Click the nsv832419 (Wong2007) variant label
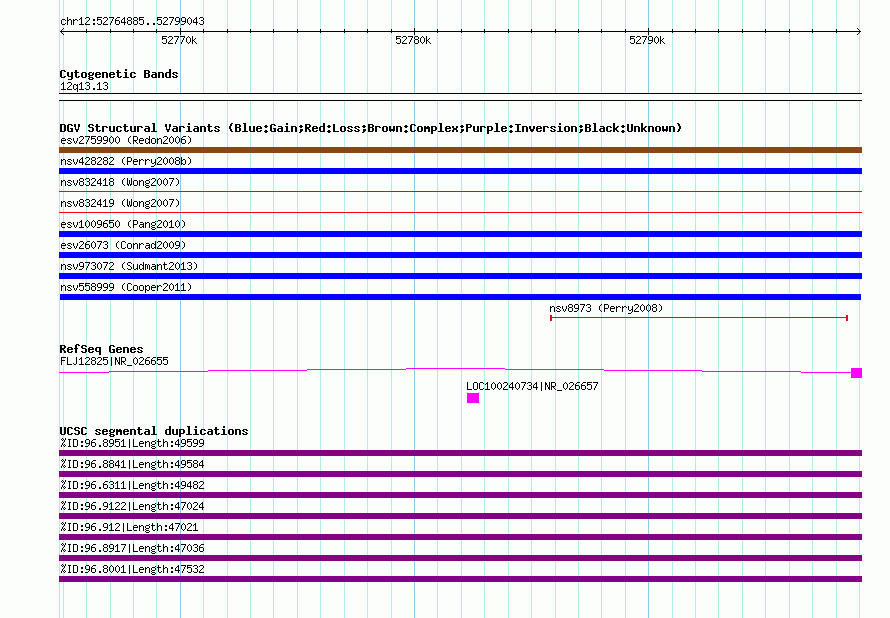This screenshot has width=890, height=618. (120, 203)
